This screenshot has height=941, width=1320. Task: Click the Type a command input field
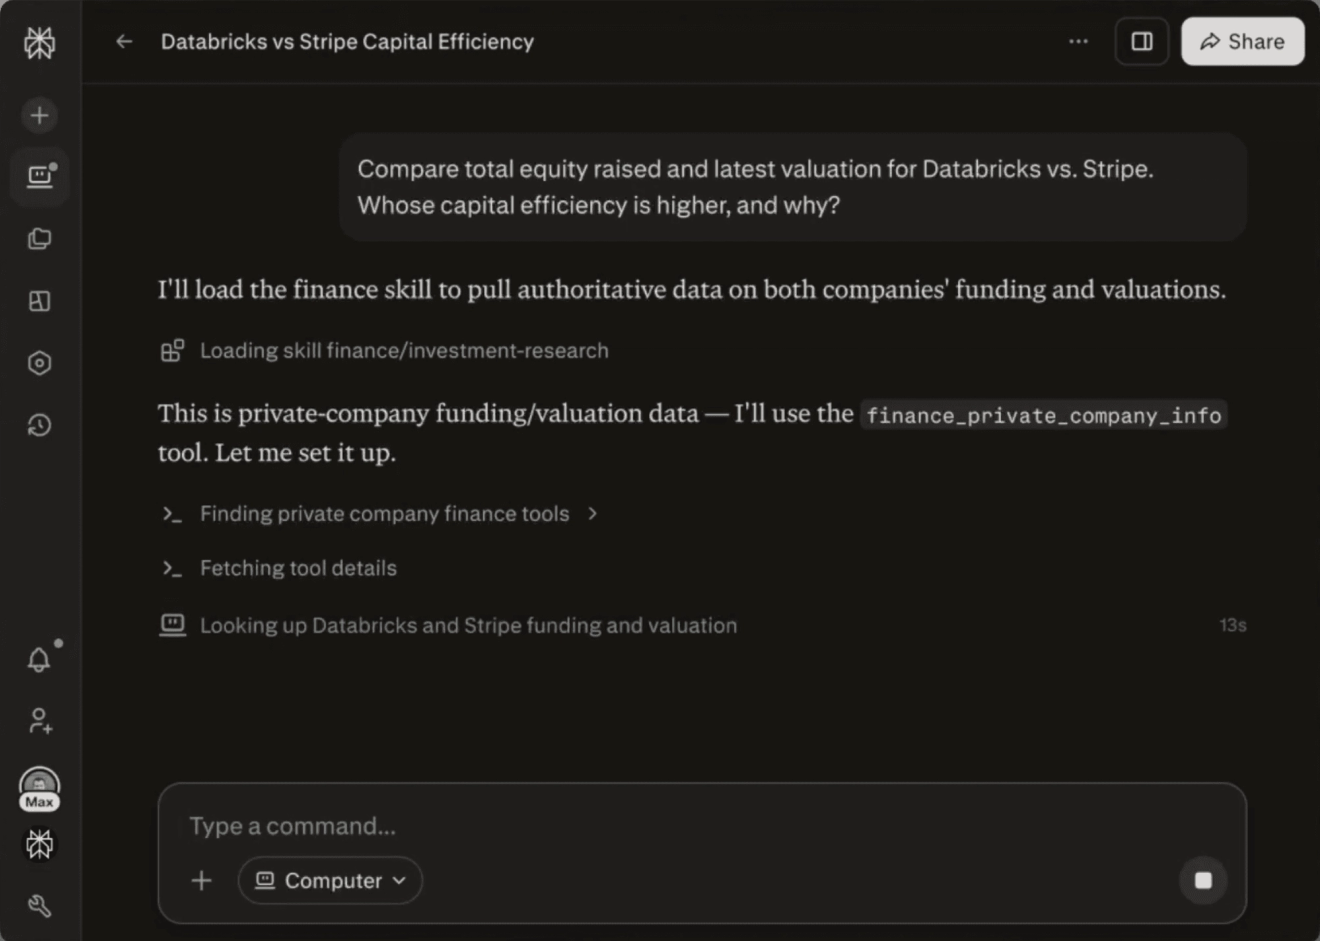pos(700,826)
